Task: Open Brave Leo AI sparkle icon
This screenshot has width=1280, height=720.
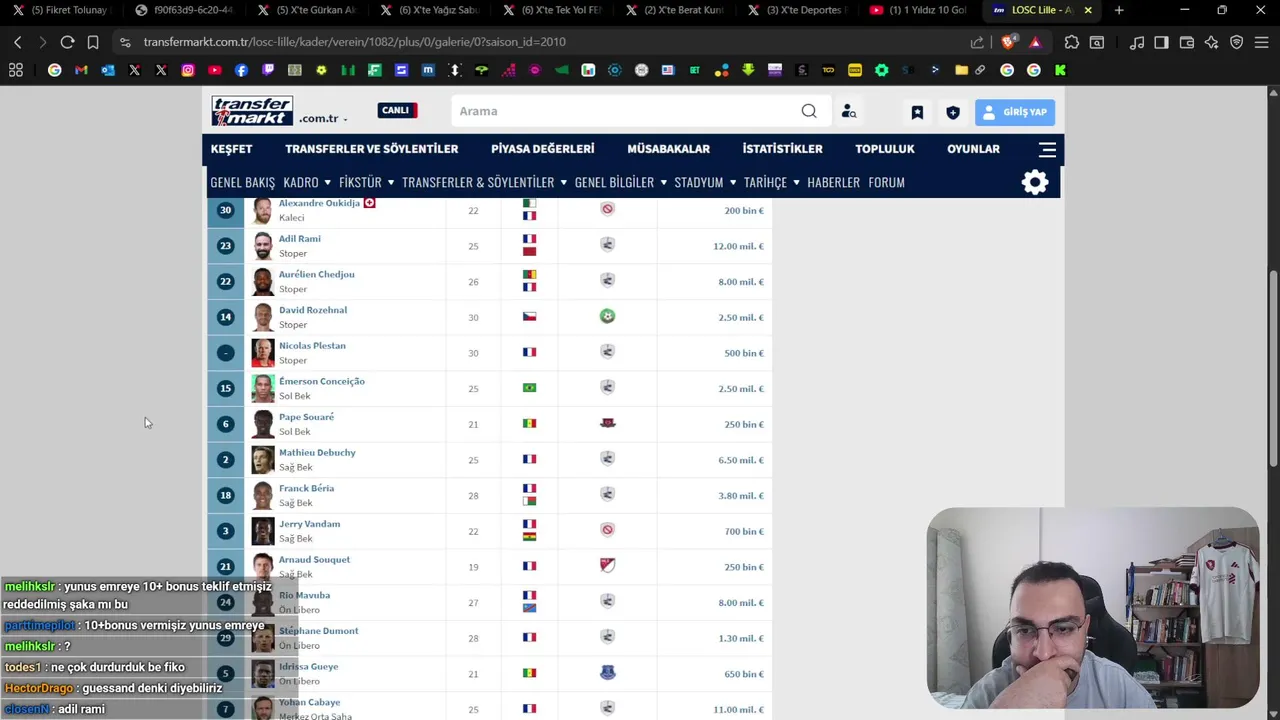Action: 1212,42
